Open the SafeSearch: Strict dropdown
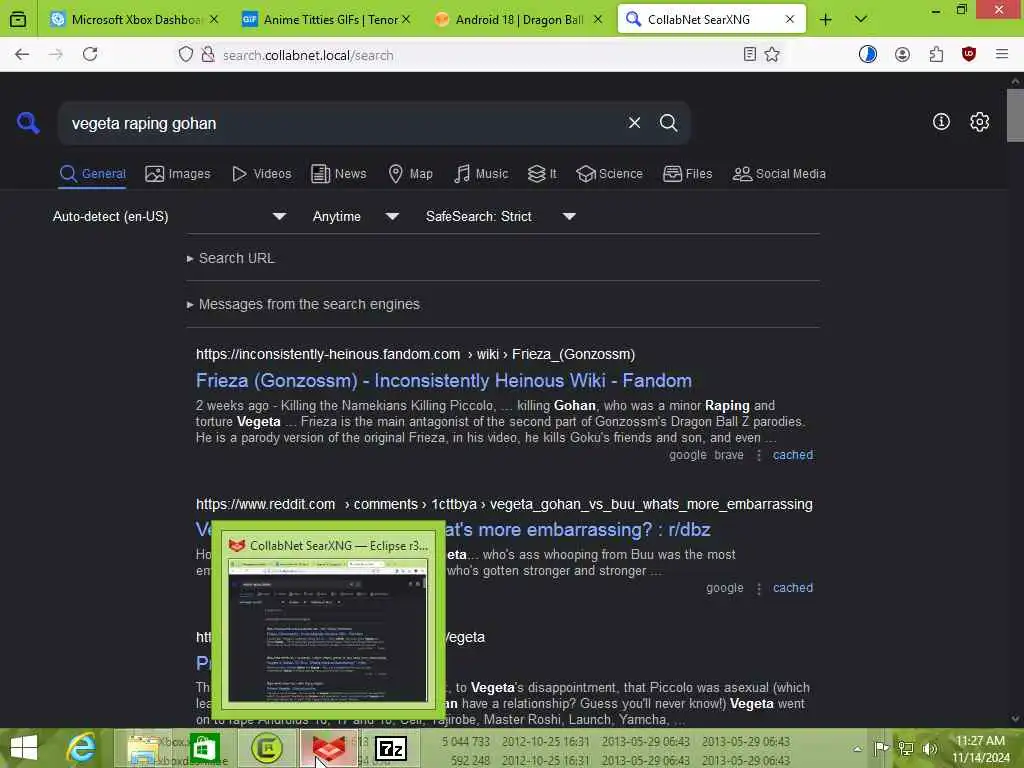This screenshot has height=768, width=1024. [501, 216]
